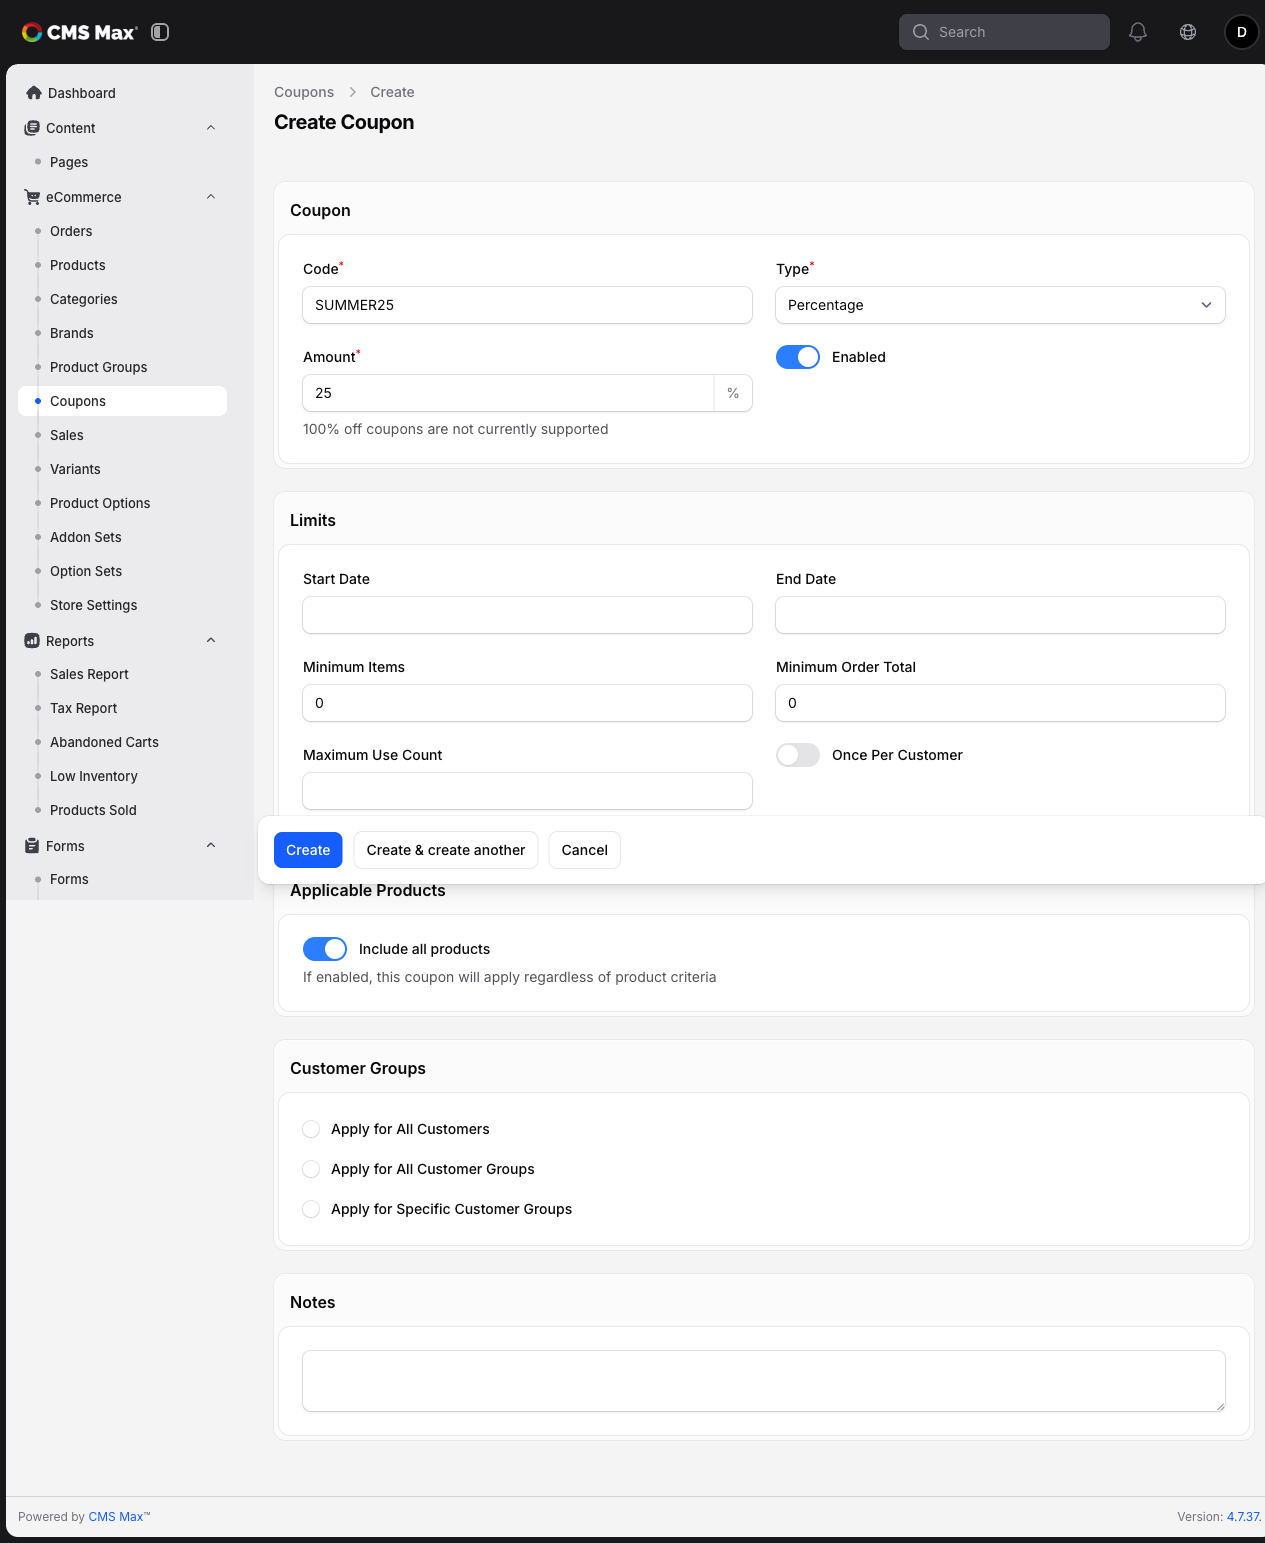The height and width of the screenshot is (1543, 1265).
Task: Click the search magnifier icon
Action: (921, 32)
